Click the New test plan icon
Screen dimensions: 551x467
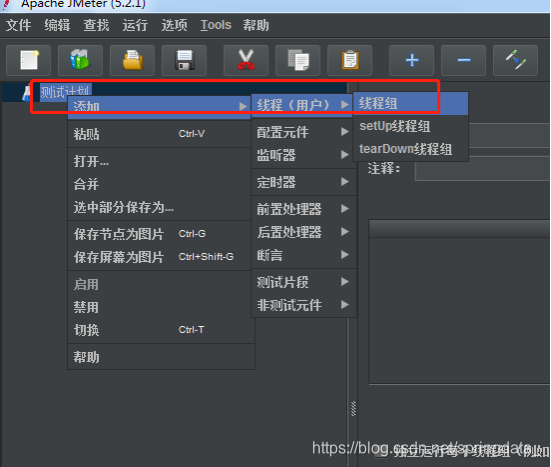click(28, 60)
